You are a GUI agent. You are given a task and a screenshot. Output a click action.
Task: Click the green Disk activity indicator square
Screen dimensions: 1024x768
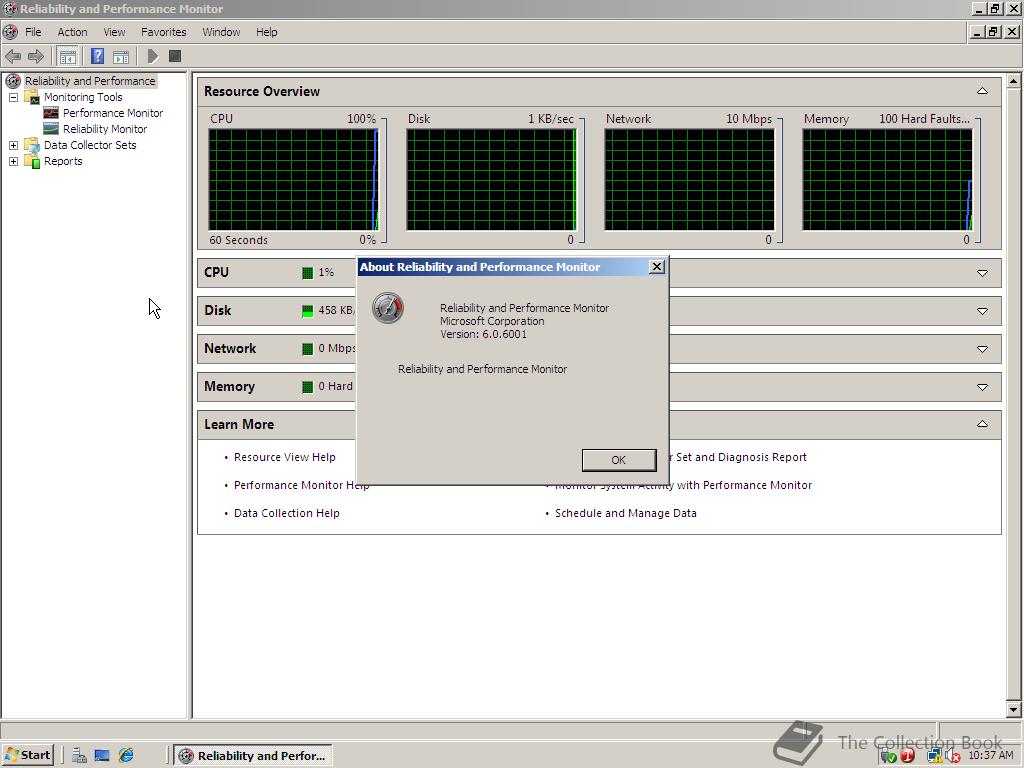[308, 311]
